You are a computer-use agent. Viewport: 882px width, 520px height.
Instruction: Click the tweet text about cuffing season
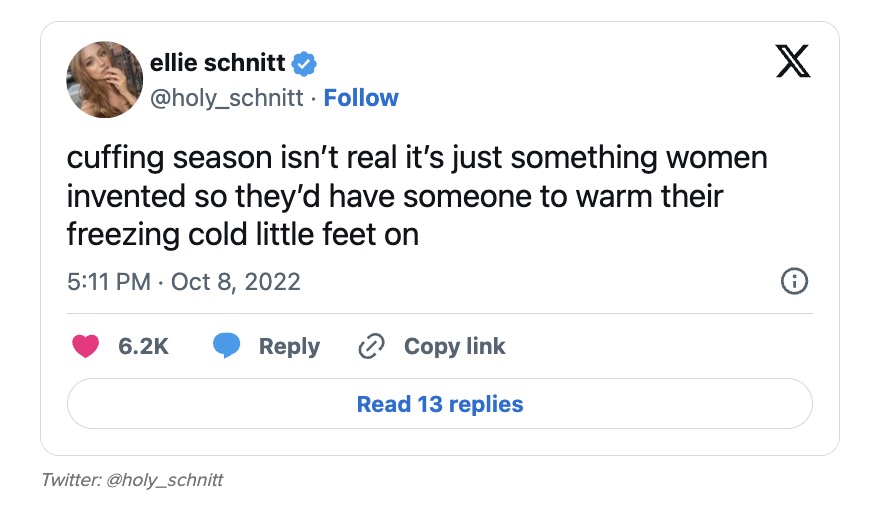pyautogui.click(x=417, y=159)
